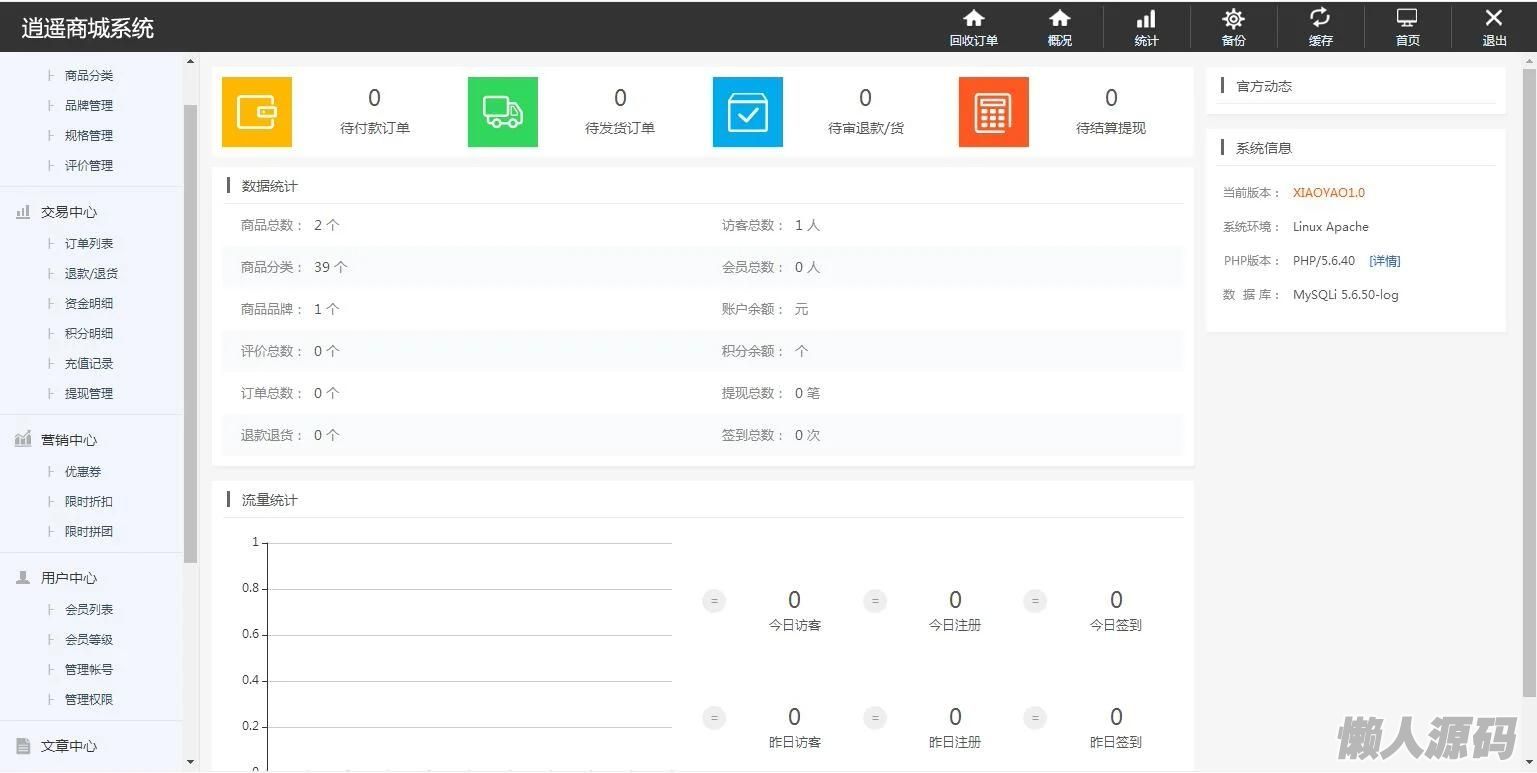This screenshot has height=773, width=1537.
Task: Collapse the 营销中心 sidebar section
Action: pyautogui.click(x=68, y=440)
